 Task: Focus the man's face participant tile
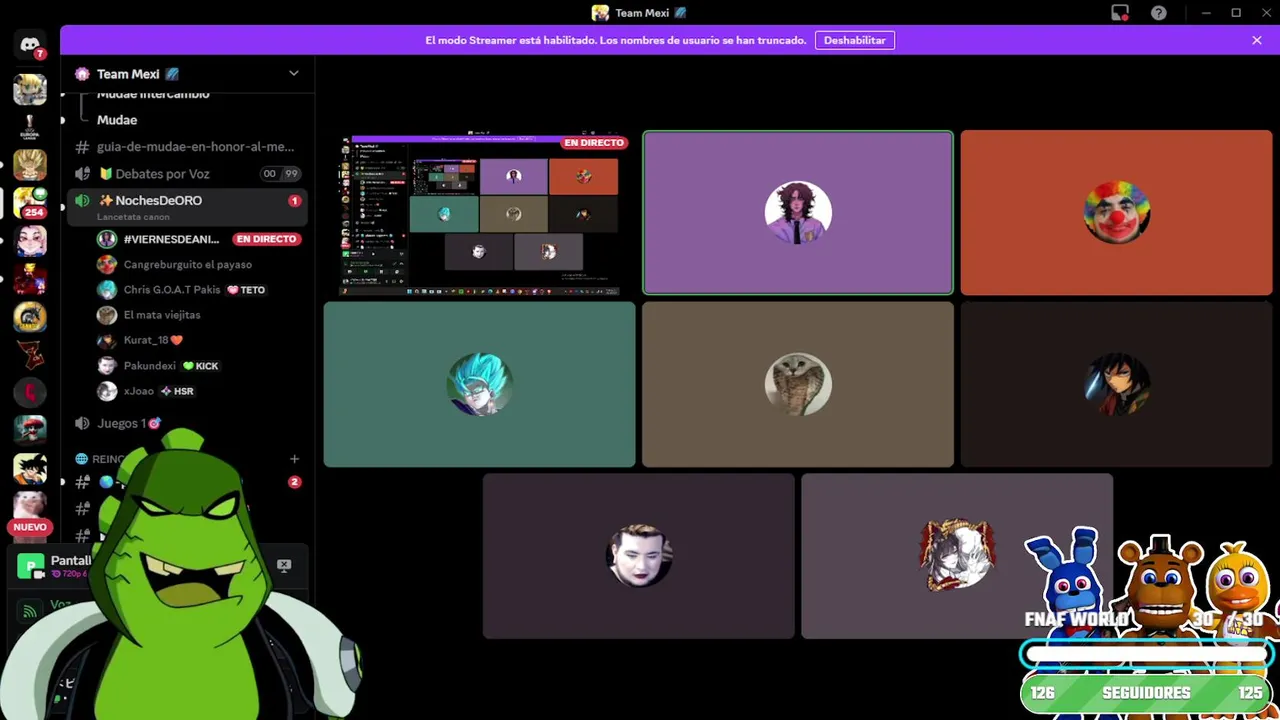pyautogui.click(x=639, y=556)
